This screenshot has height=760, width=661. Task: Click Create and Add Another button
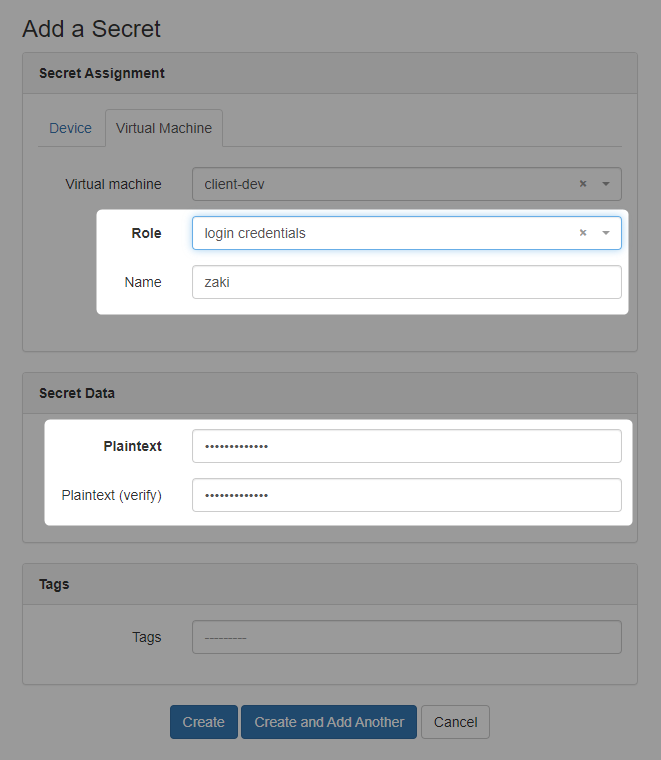click(329, 722)
